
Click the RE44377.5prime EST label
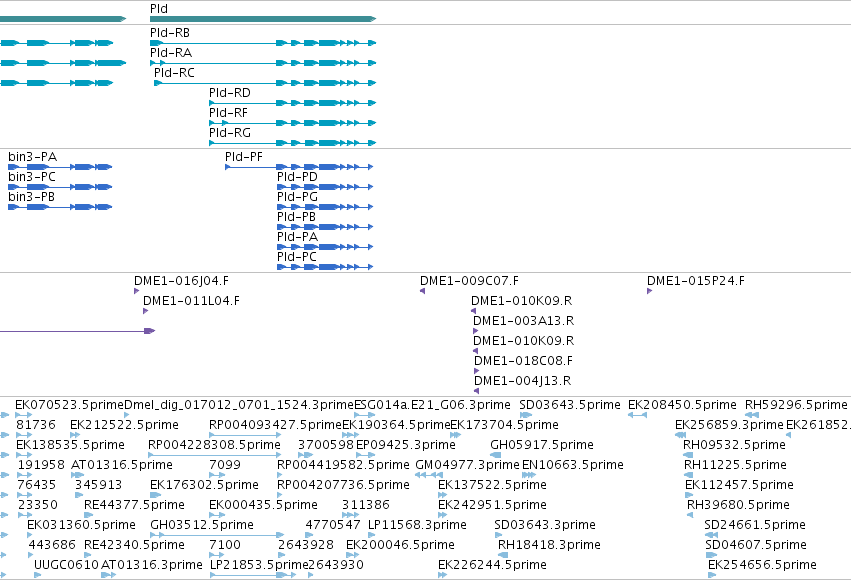click(x=135, y=506)
